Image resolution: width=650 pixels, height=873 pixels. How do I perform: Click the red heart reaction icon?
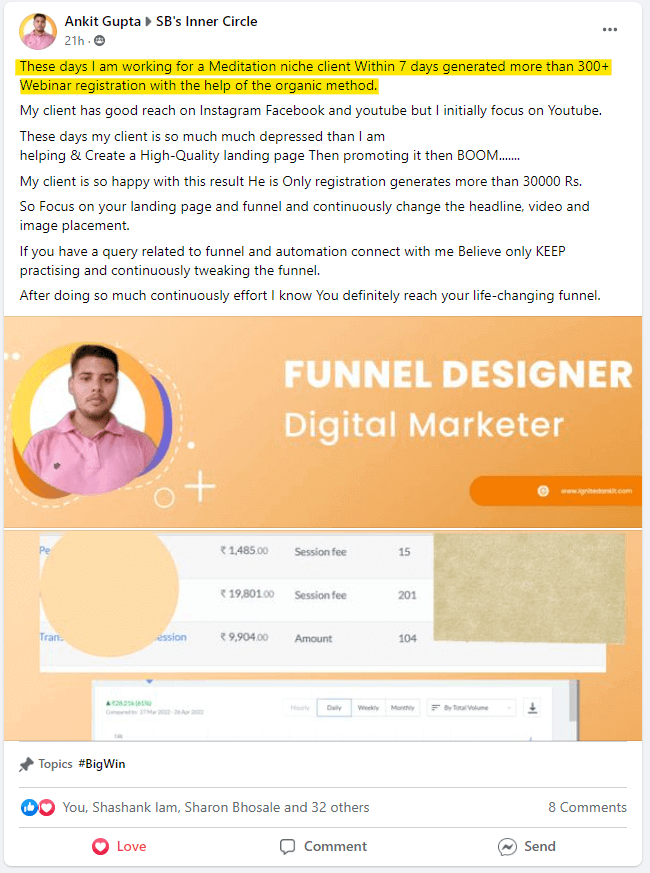point(47,807)
